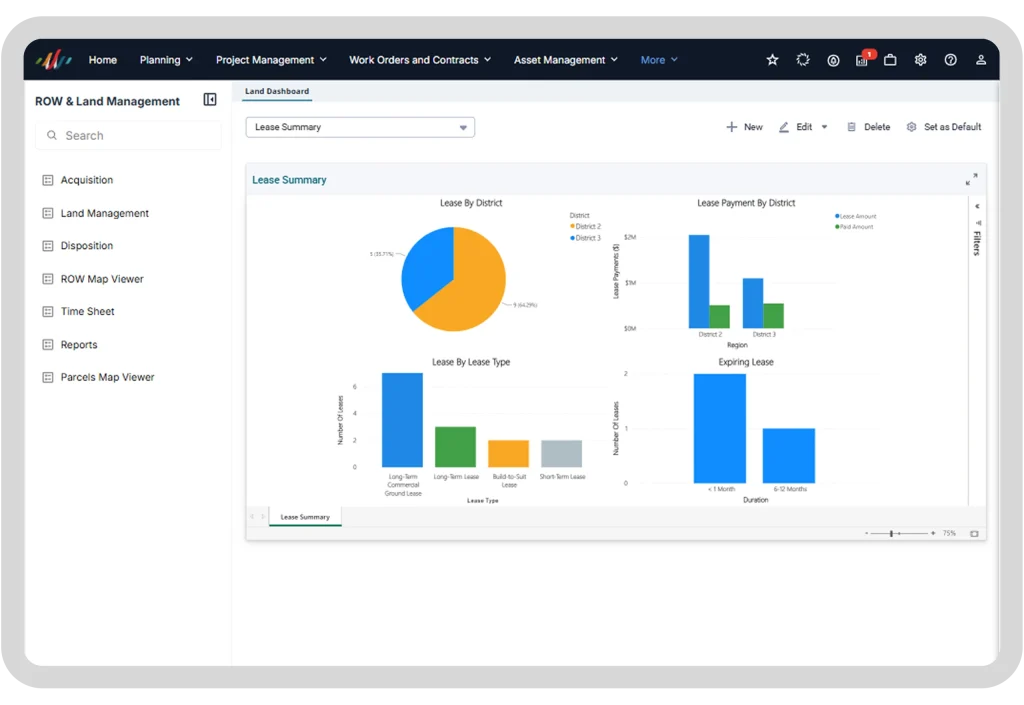Open the briefcase icon in top bar
This screenshot has height=705, width=1024.
[x=890, y=60]
